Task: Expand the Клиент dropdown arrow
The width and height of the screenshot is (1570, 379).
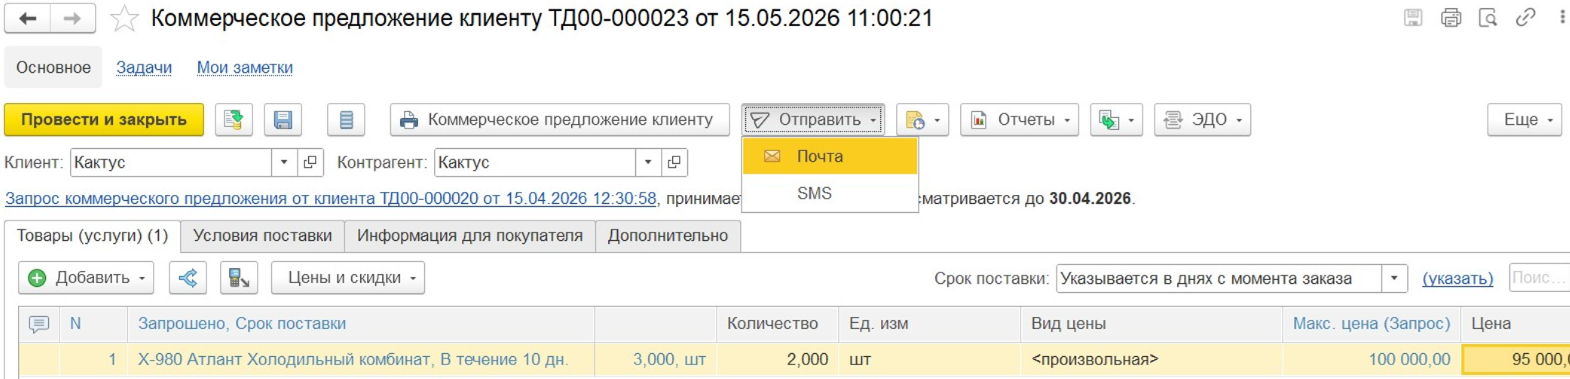Action: click(284, 162)
